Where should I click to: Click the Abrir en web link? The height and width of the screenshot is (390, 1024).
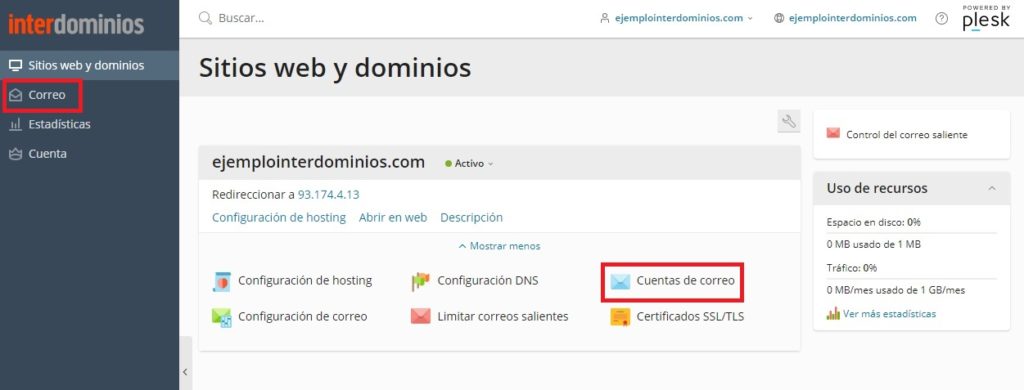392,218
